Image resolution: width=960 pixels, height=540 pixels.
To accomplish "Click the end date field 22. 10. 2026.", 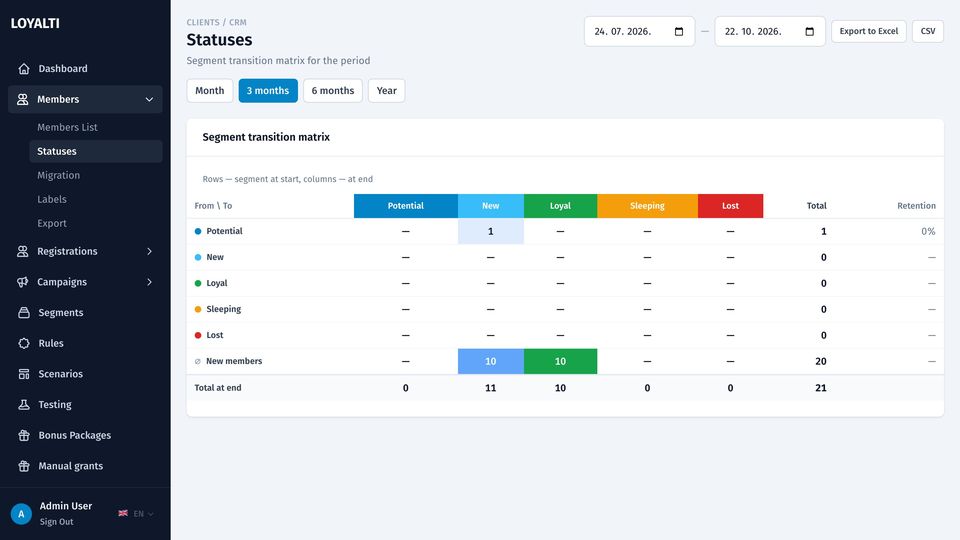I will (770, 31).
